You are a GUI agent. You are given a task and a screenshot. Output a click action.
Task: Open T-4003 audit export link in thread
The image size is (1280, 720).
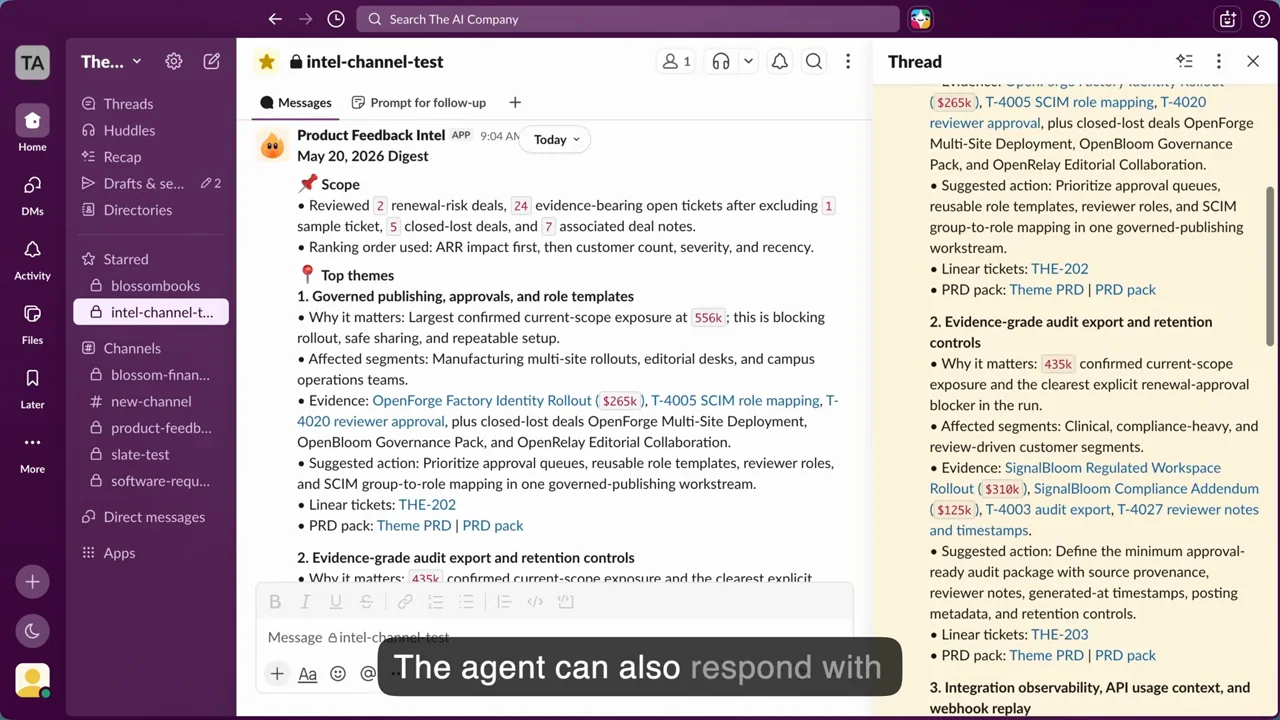[1048, 509]
